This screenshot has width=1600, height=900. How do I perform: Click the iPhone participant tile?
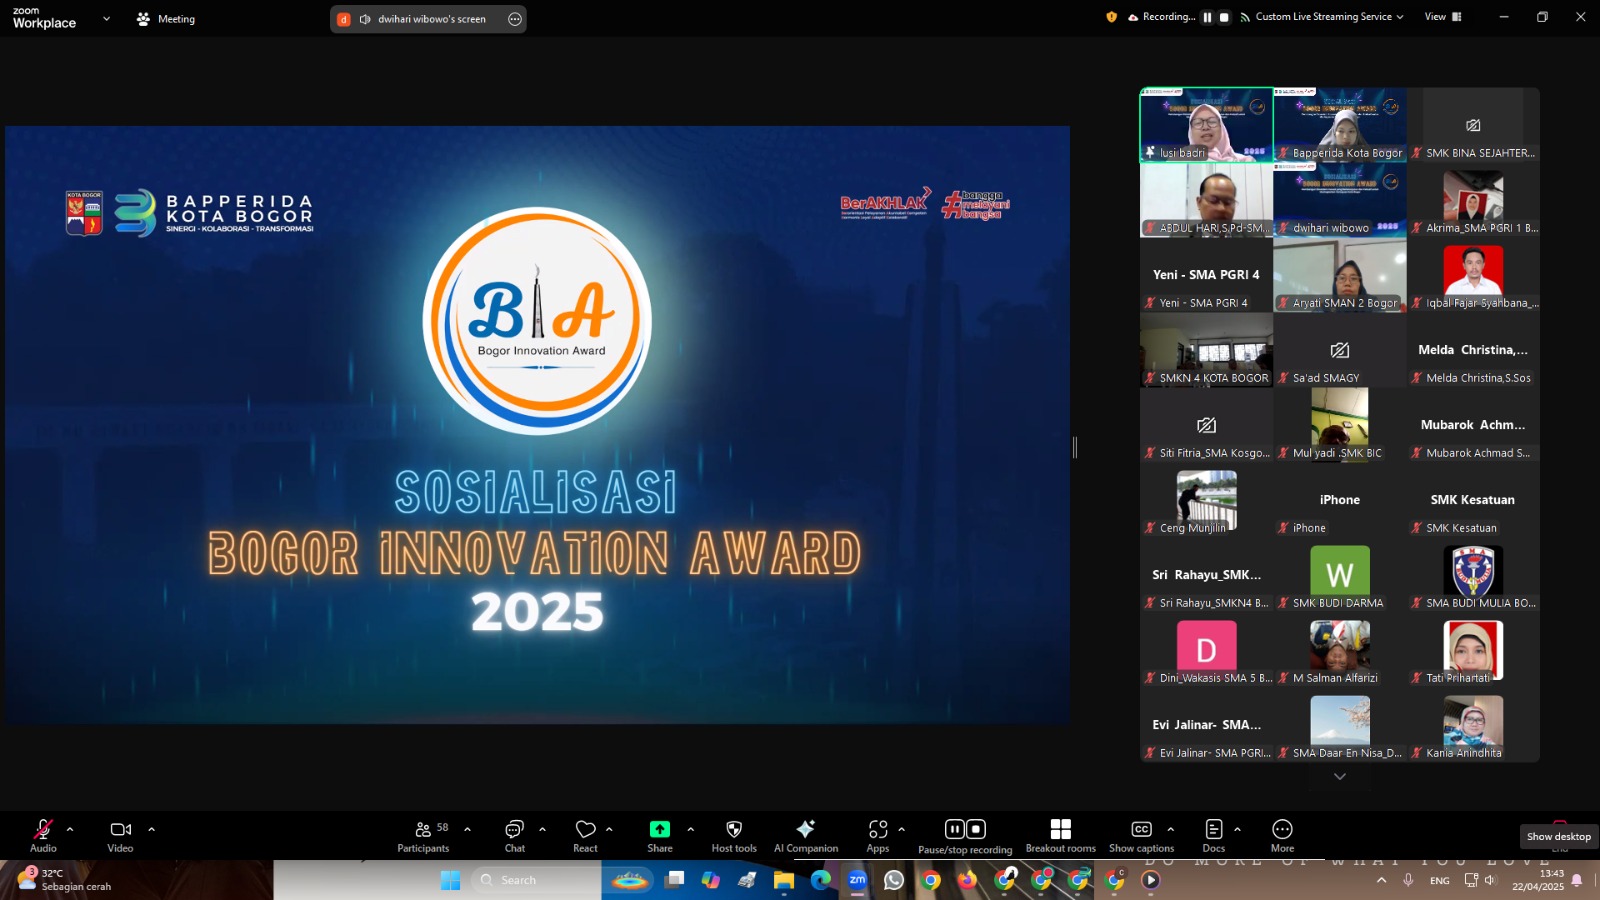[1340, 500]
